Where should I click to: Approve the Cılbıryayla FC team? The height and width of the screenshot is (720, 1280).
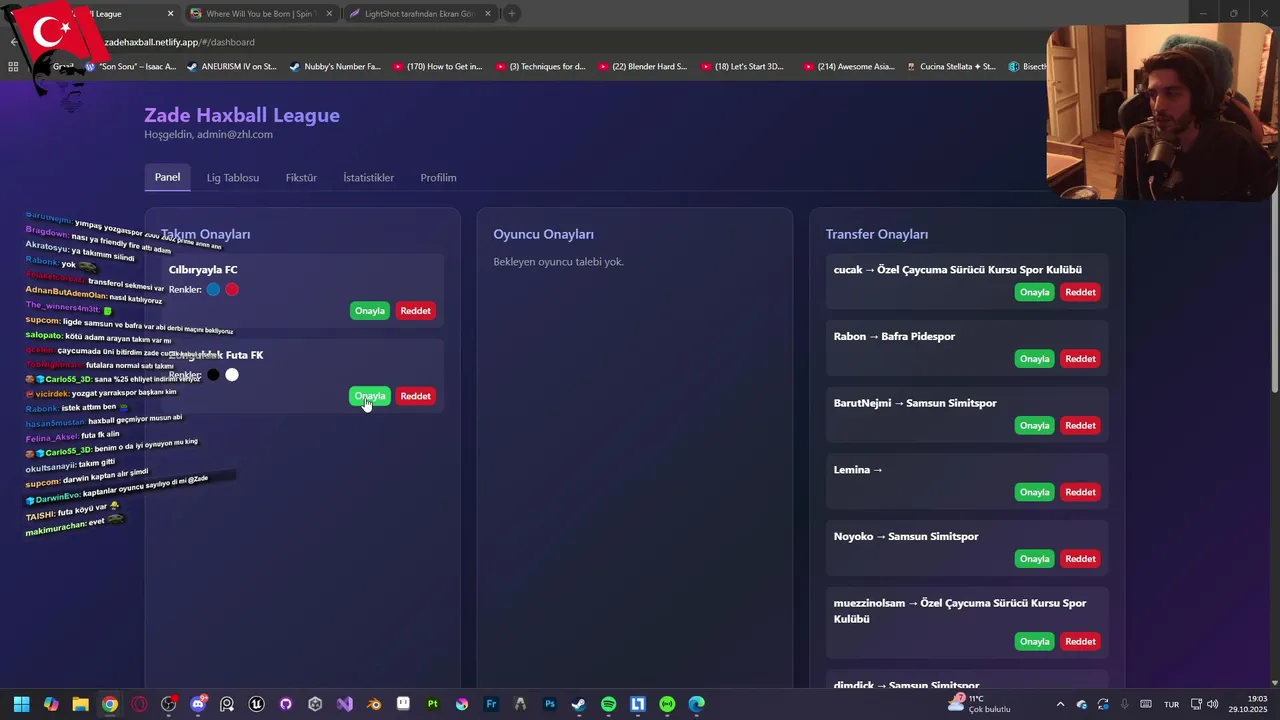[x=370, y=311]
